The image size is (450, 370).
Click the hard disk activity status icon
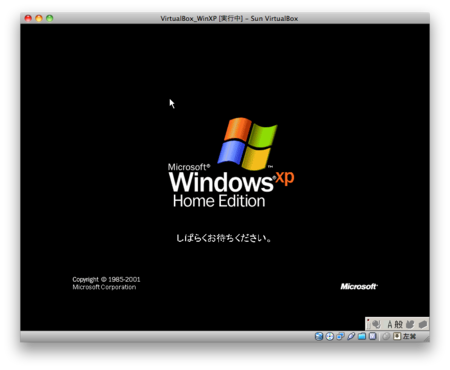click(319, 336)
